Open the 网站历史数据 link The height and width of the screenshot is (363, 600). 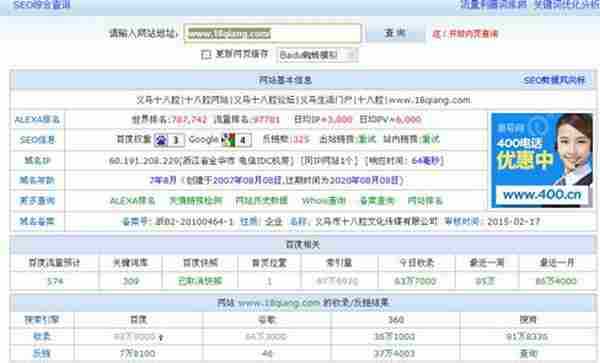coord(262,200)
